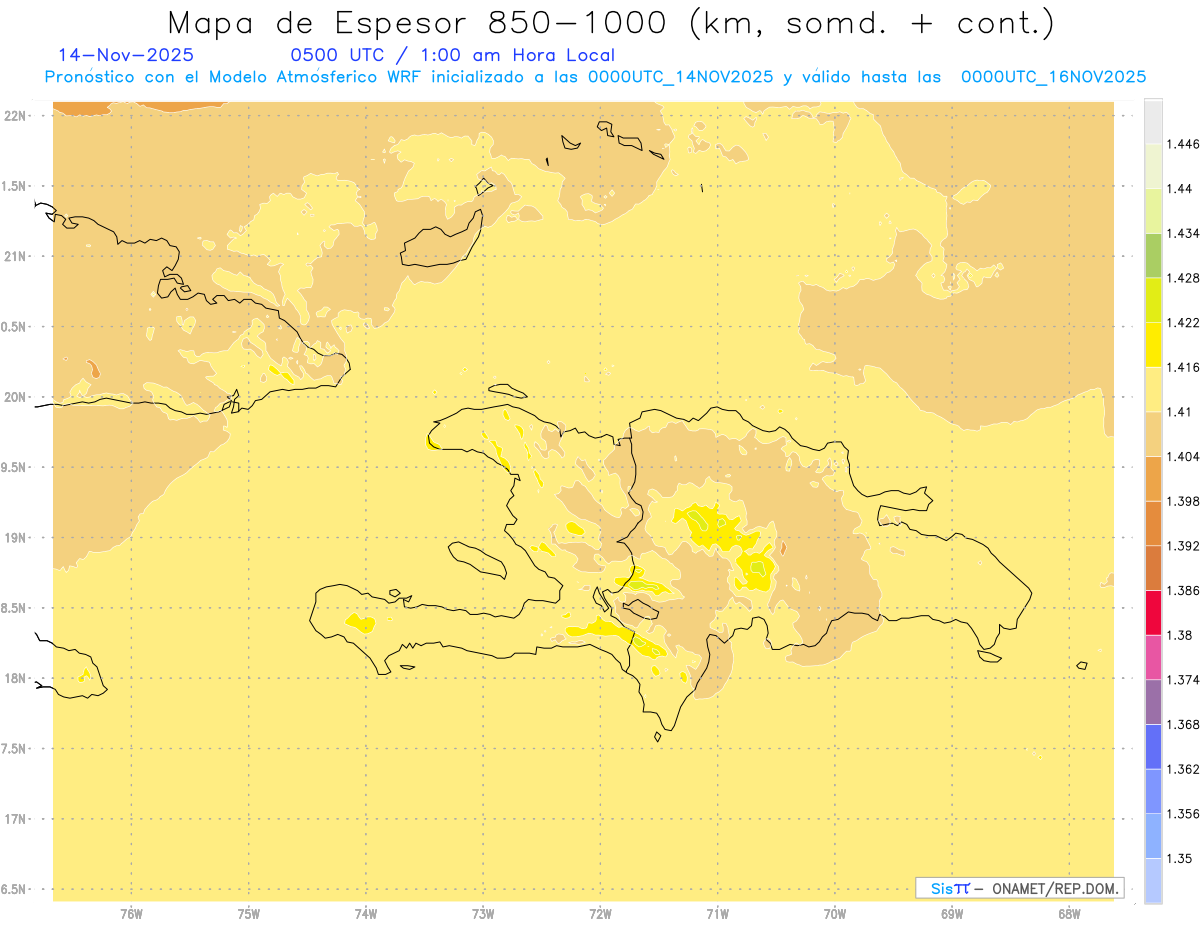The image size is (1200, 927).
Task: Click the '1.356' colorbar value
Action: point(1184,814)
